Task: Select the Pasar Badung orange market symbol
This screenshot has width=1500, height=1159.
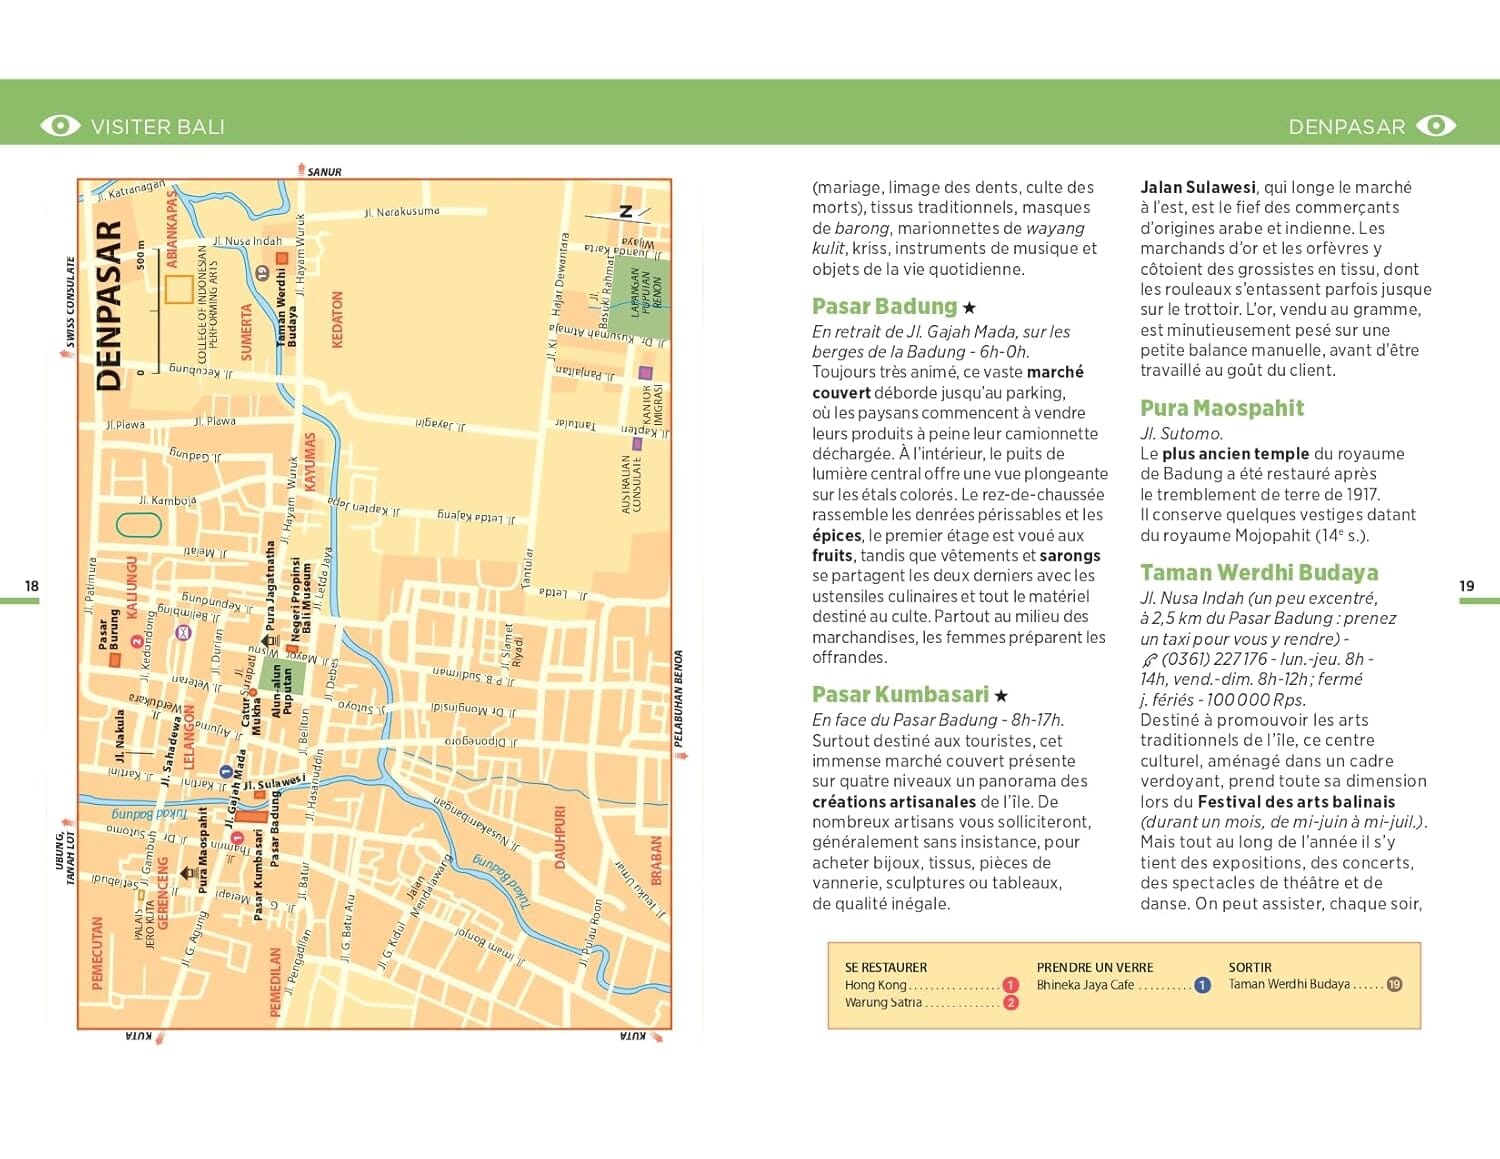Action: point(250,817)
